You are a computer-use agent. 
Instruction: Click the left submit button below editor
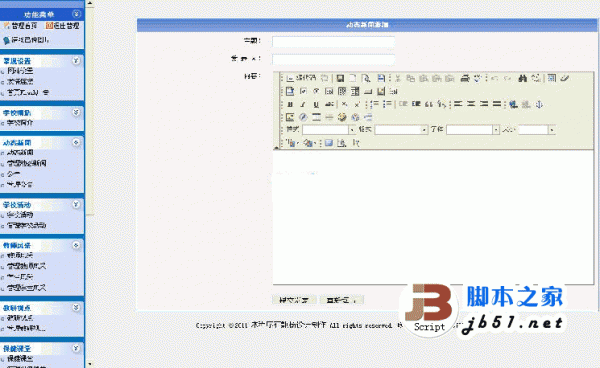point(294,300)
